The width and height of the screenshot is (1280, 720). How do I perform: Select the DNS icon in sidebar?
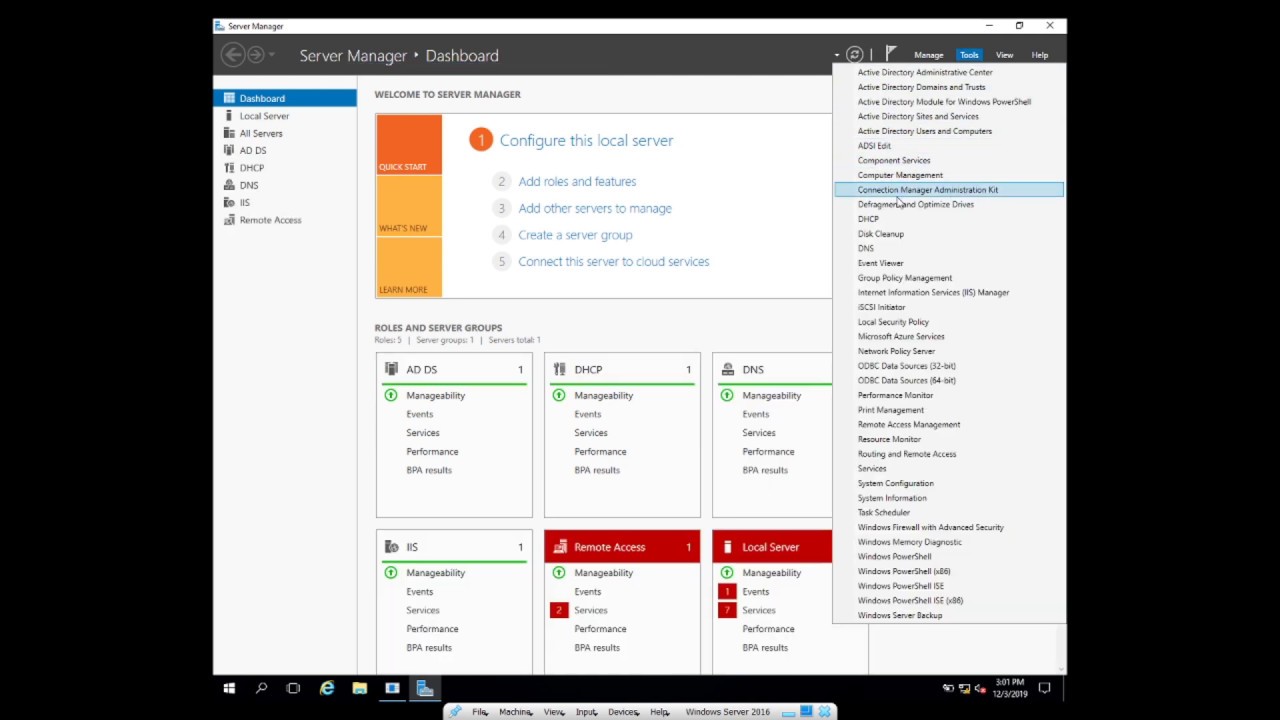pos(229,185)
